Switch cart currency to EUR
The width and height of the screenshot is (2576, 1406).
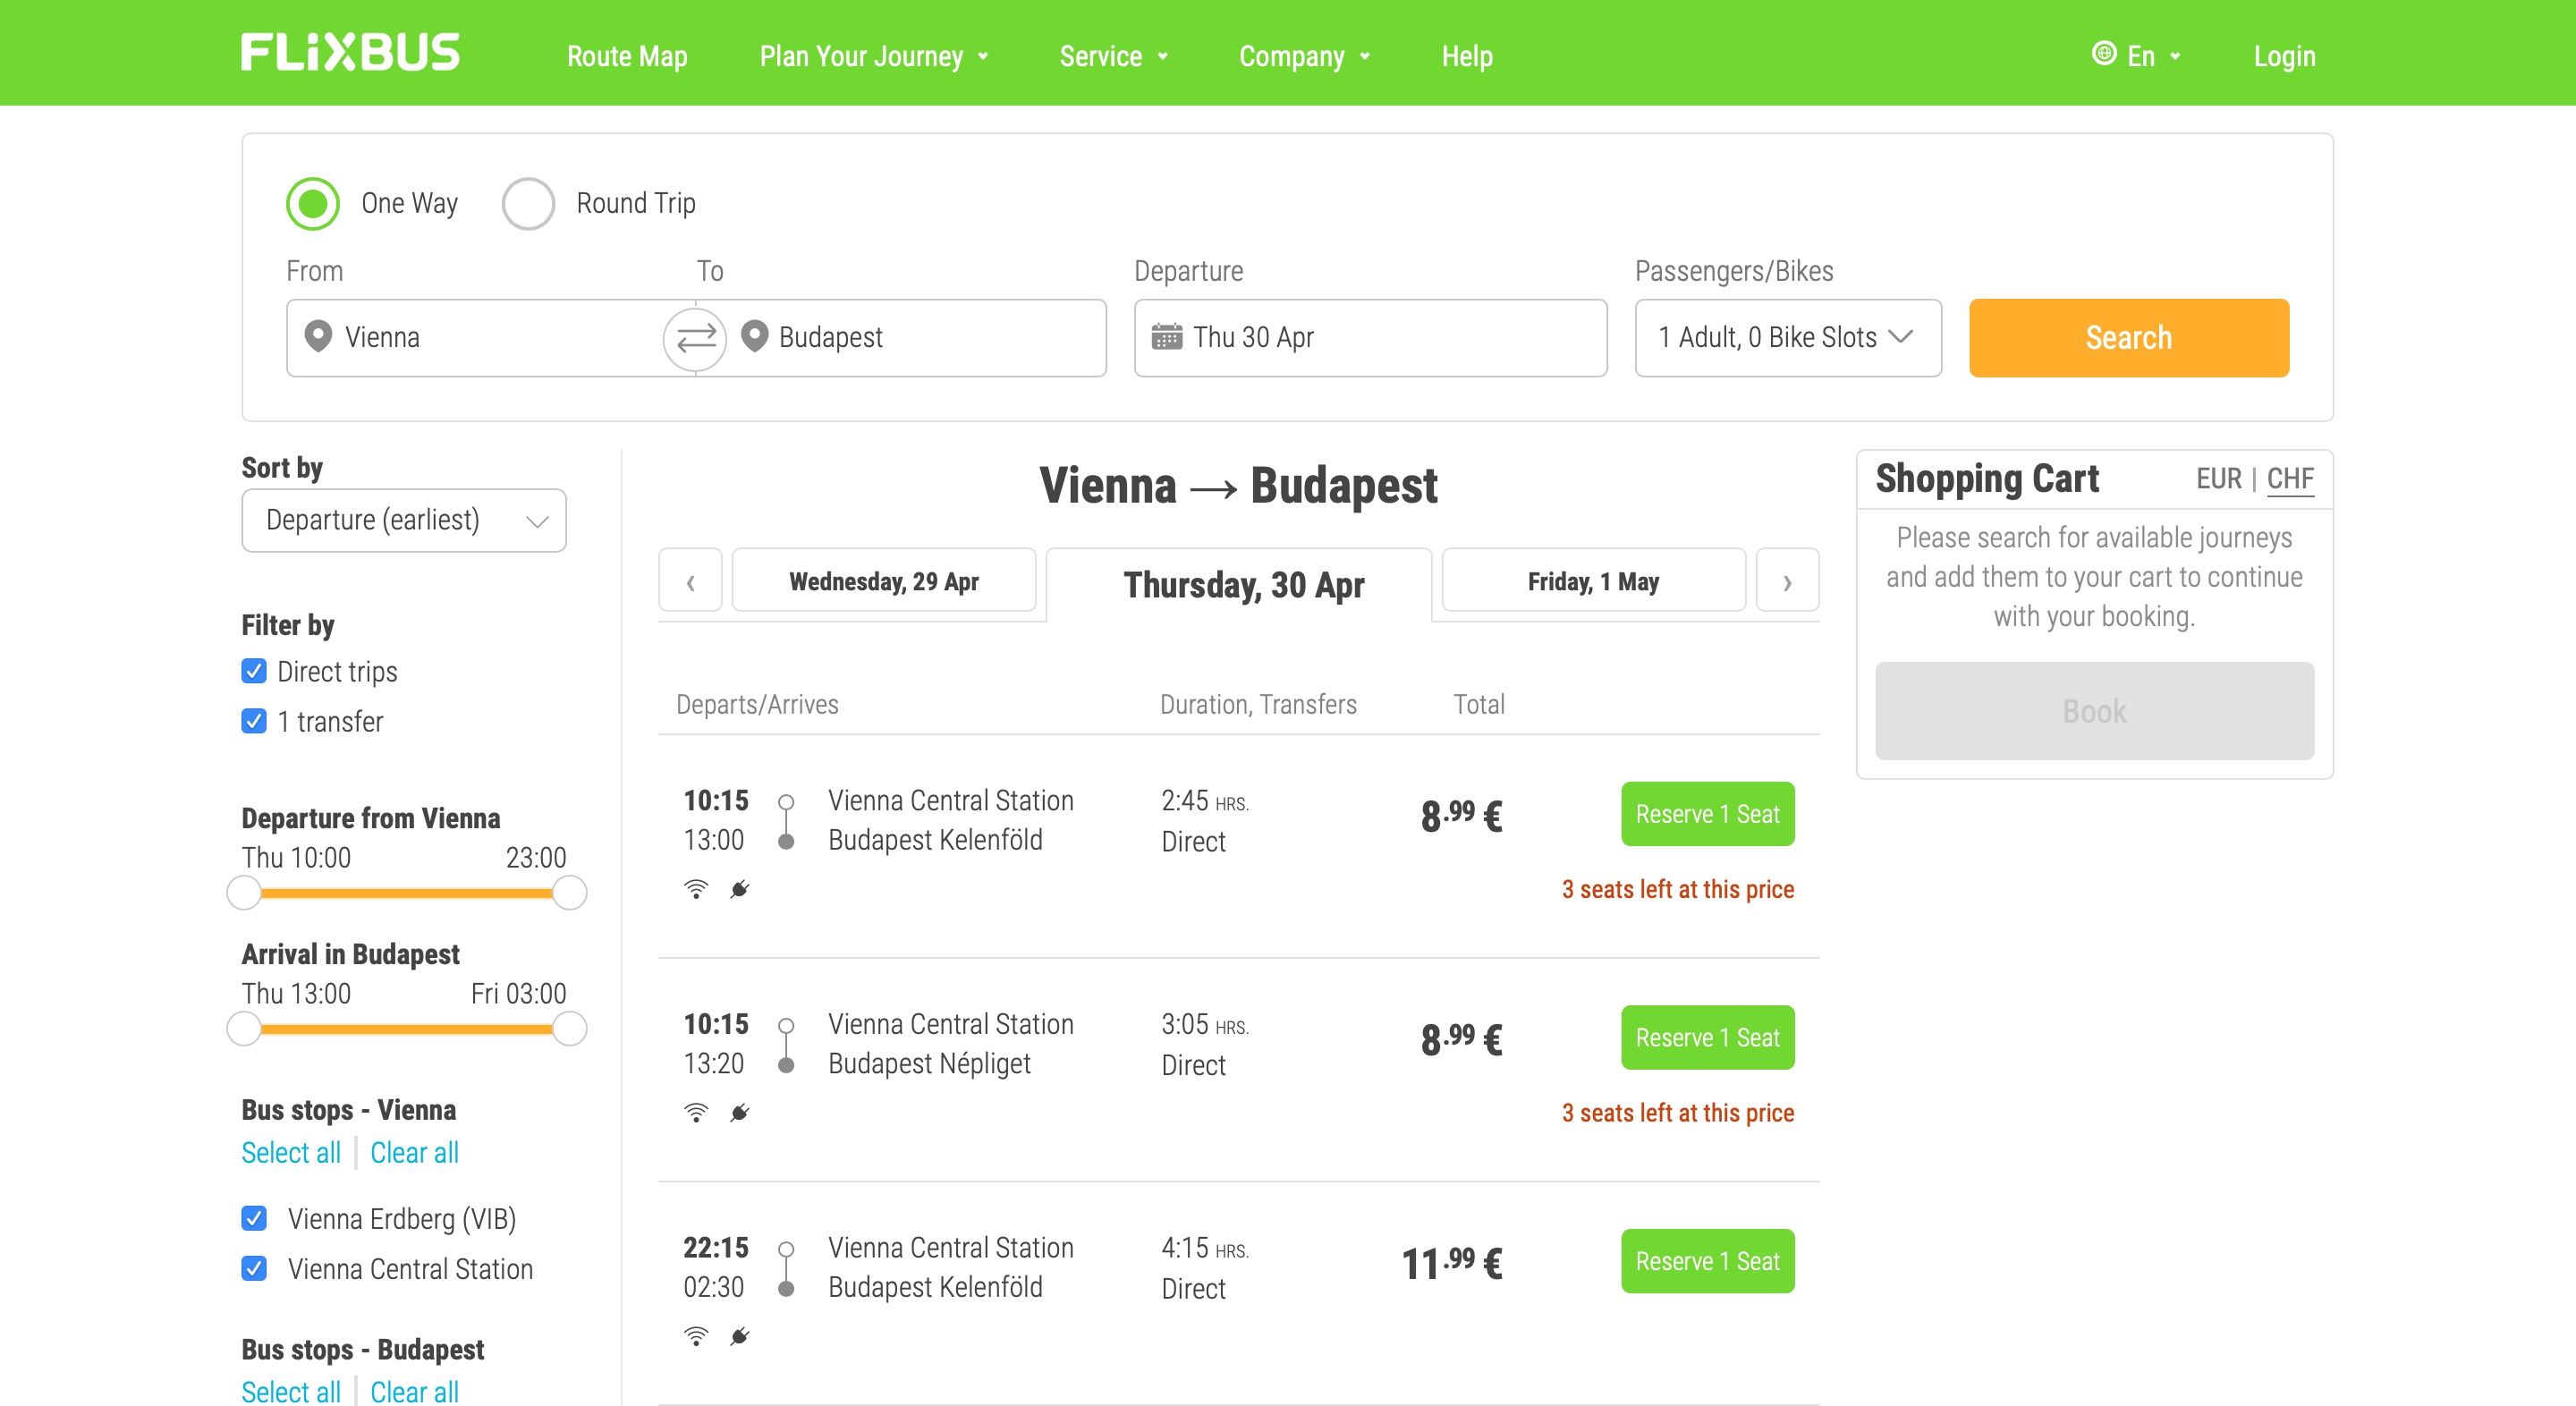[x=2219, y=479]
